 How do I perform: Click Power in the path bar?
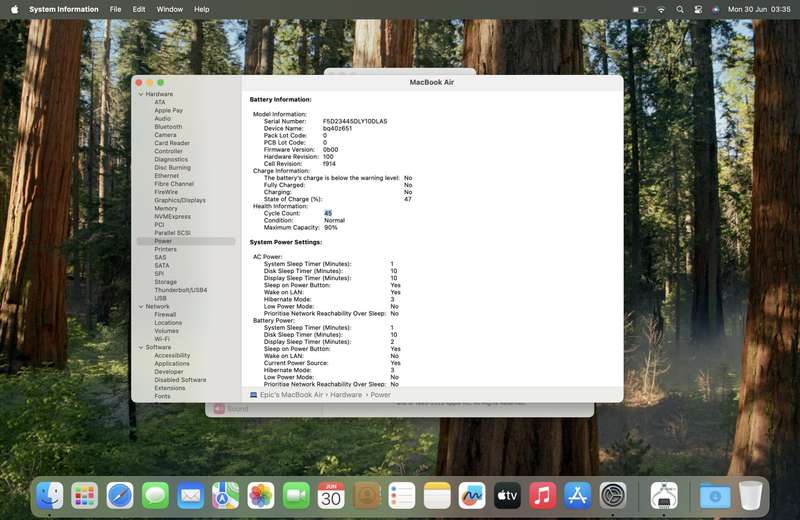tap(381, 395)
